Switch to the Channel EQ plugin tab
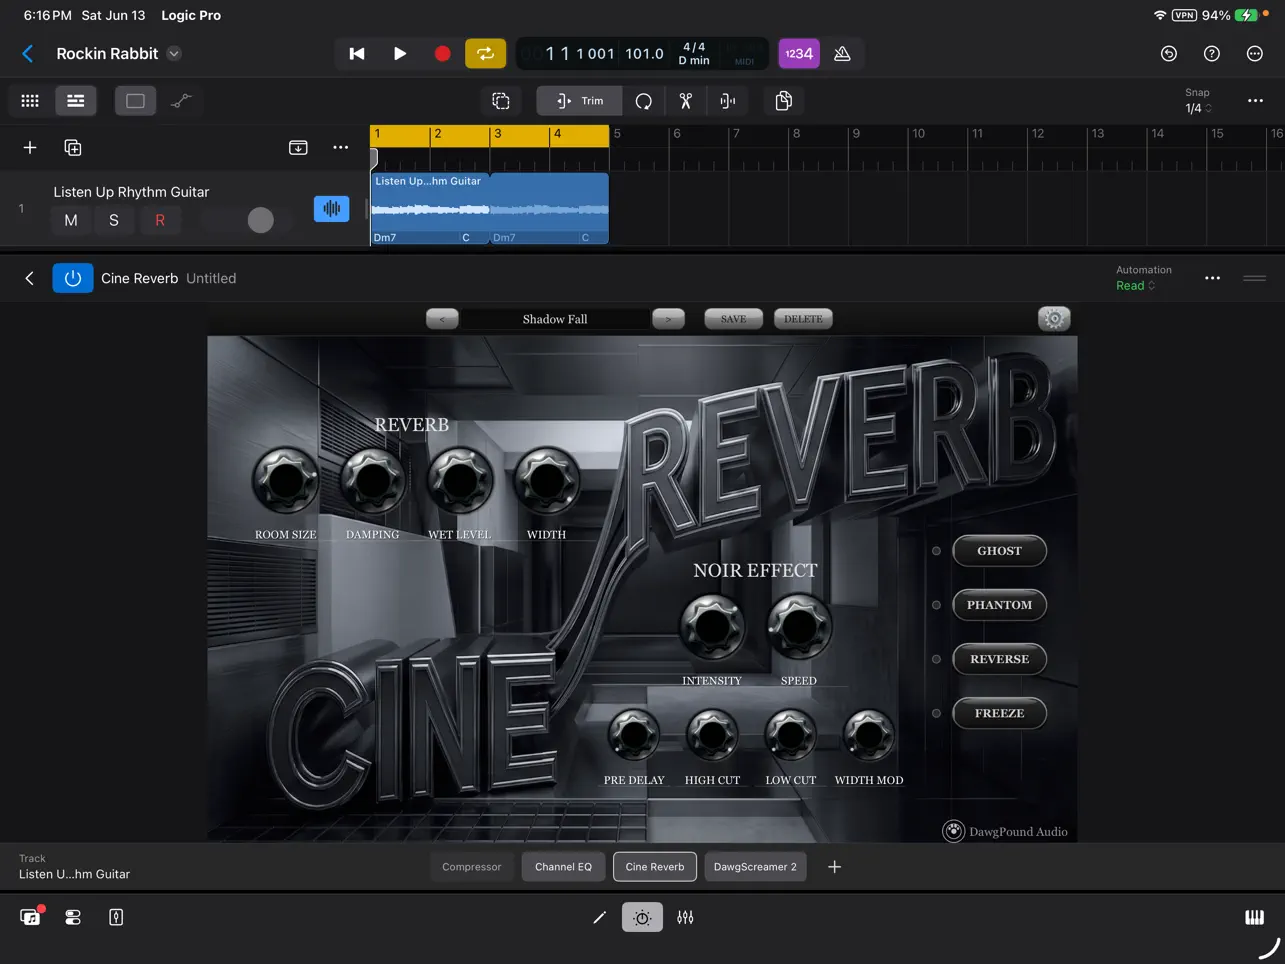 (x=563, y=867)
